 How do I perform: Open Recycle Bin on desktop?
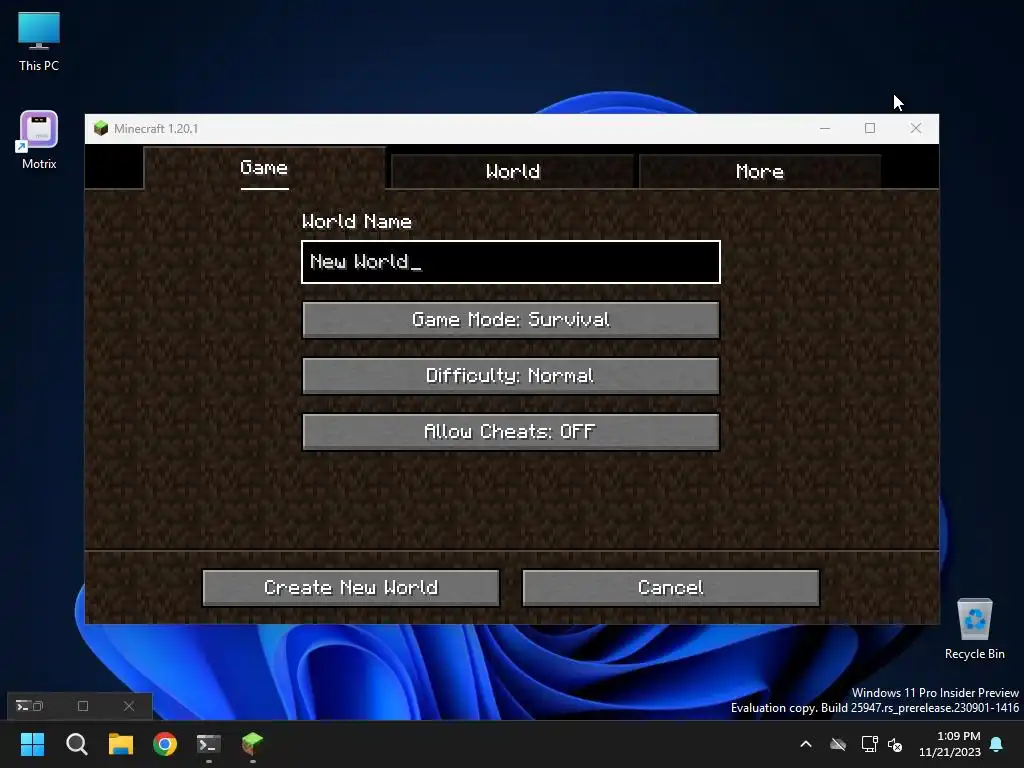974,629
